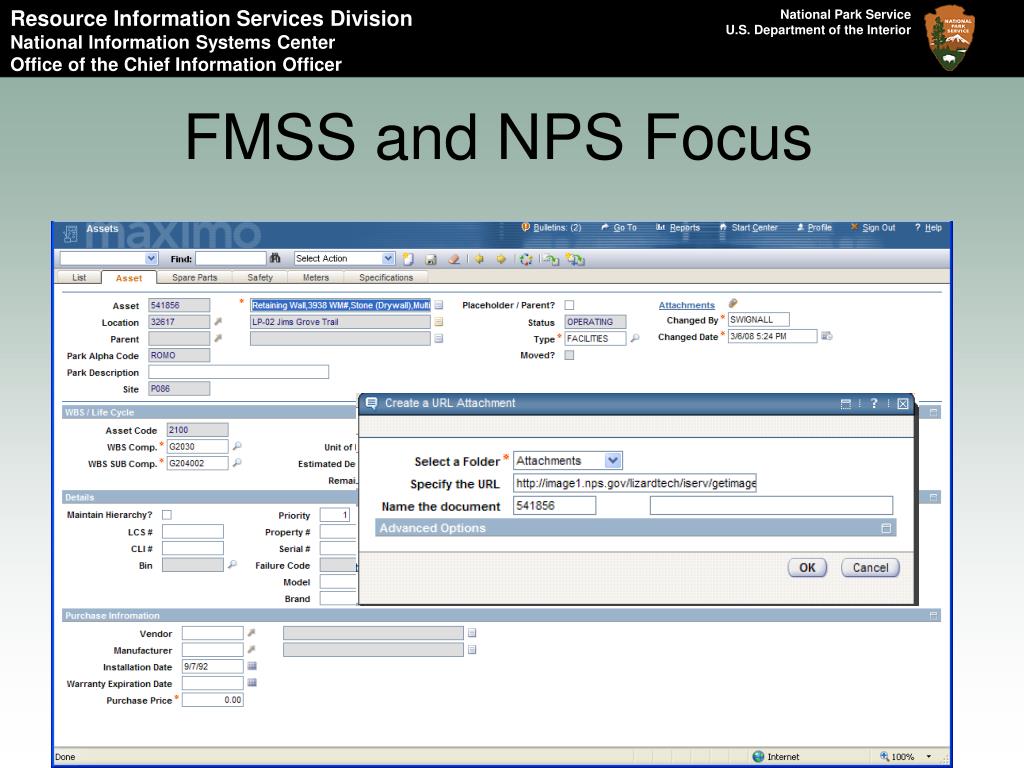
Task: Click the Park Description field
Action: tap(238, 372)
